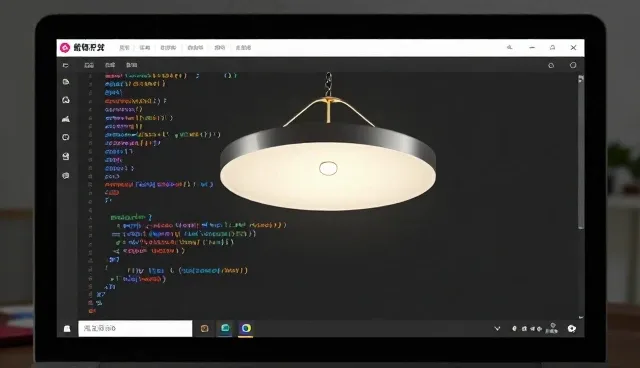Switch to the first tab of the dark editor toolbar

[x=89, y=65]
